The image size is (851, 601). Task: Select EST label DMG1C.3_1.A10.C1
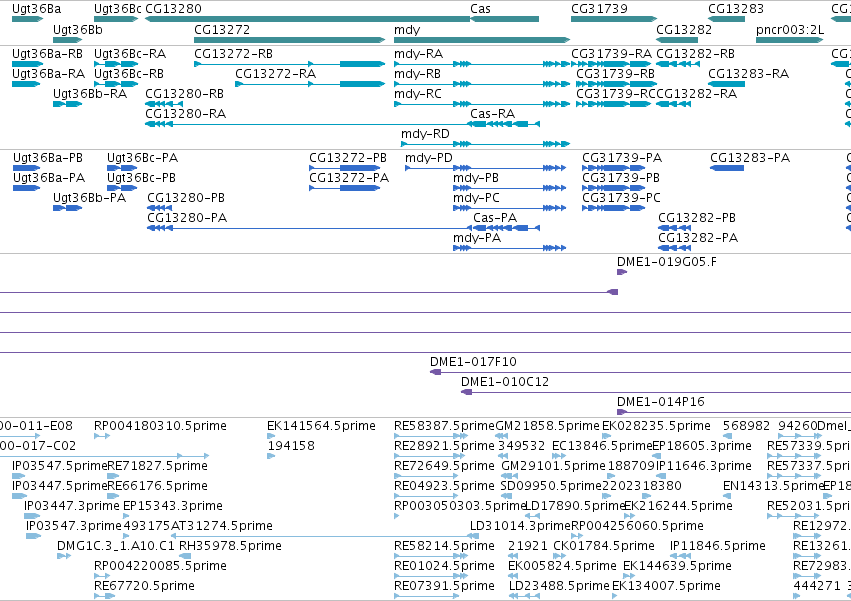(116, 546)
